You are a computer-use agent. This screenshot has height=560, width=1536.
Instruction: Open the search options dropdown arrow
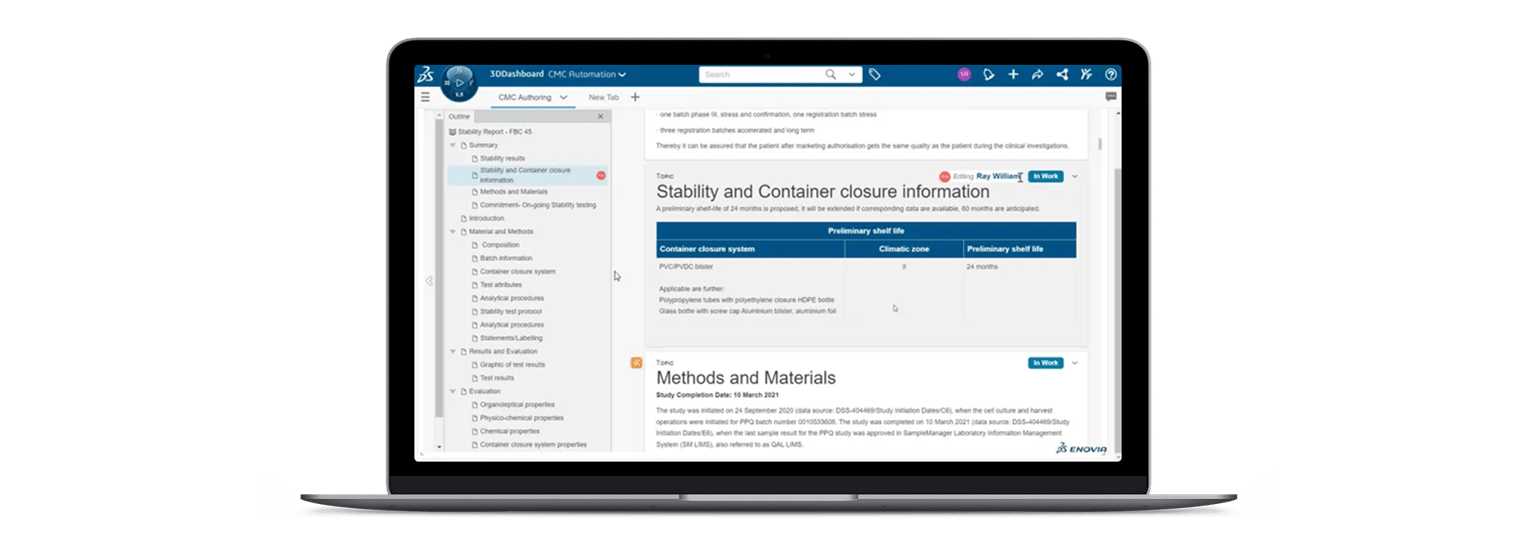[x=852, y=74]
